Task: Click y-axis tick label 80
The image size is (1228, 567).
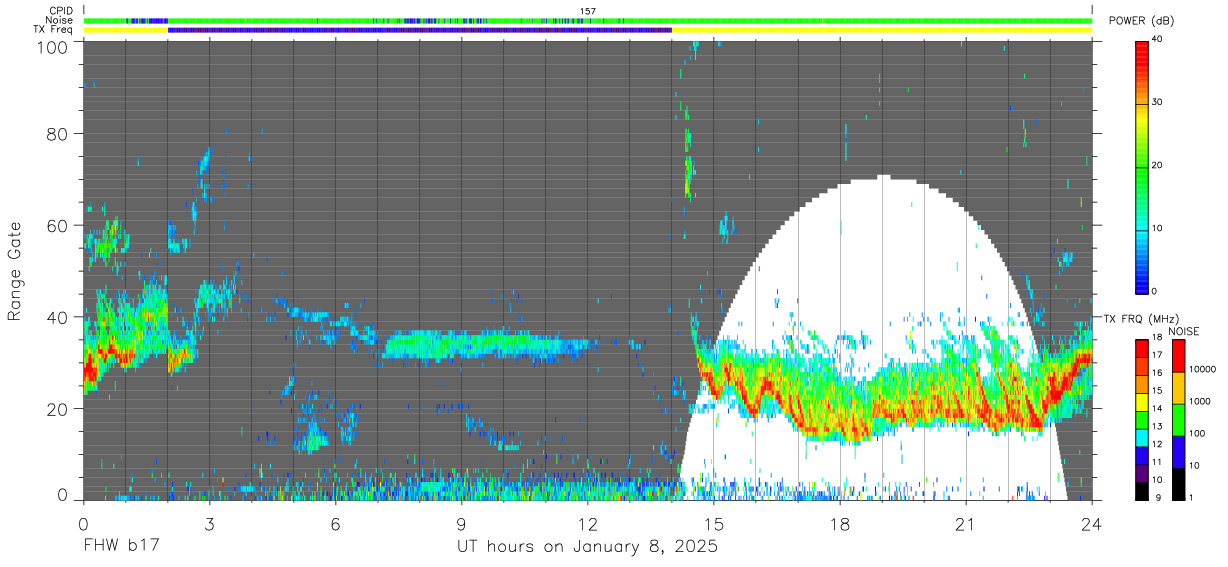Action: click(59, 134)
